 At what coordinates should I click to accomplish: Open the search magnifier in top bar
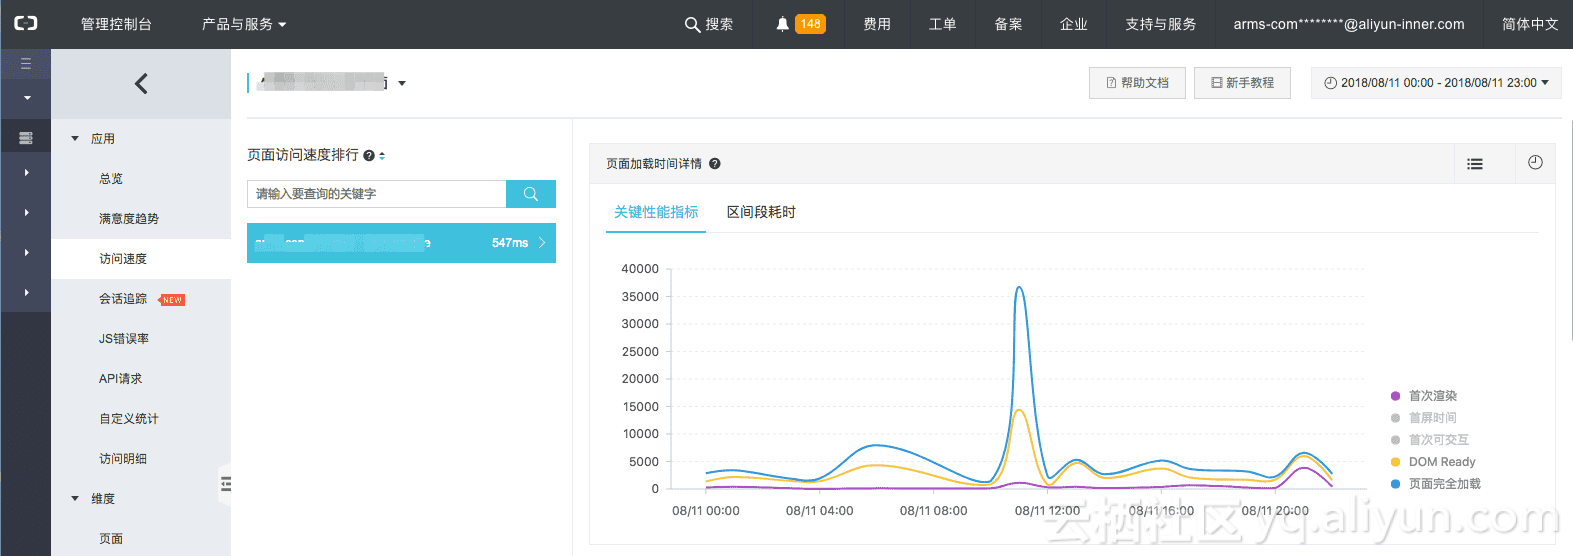point(692,25)
